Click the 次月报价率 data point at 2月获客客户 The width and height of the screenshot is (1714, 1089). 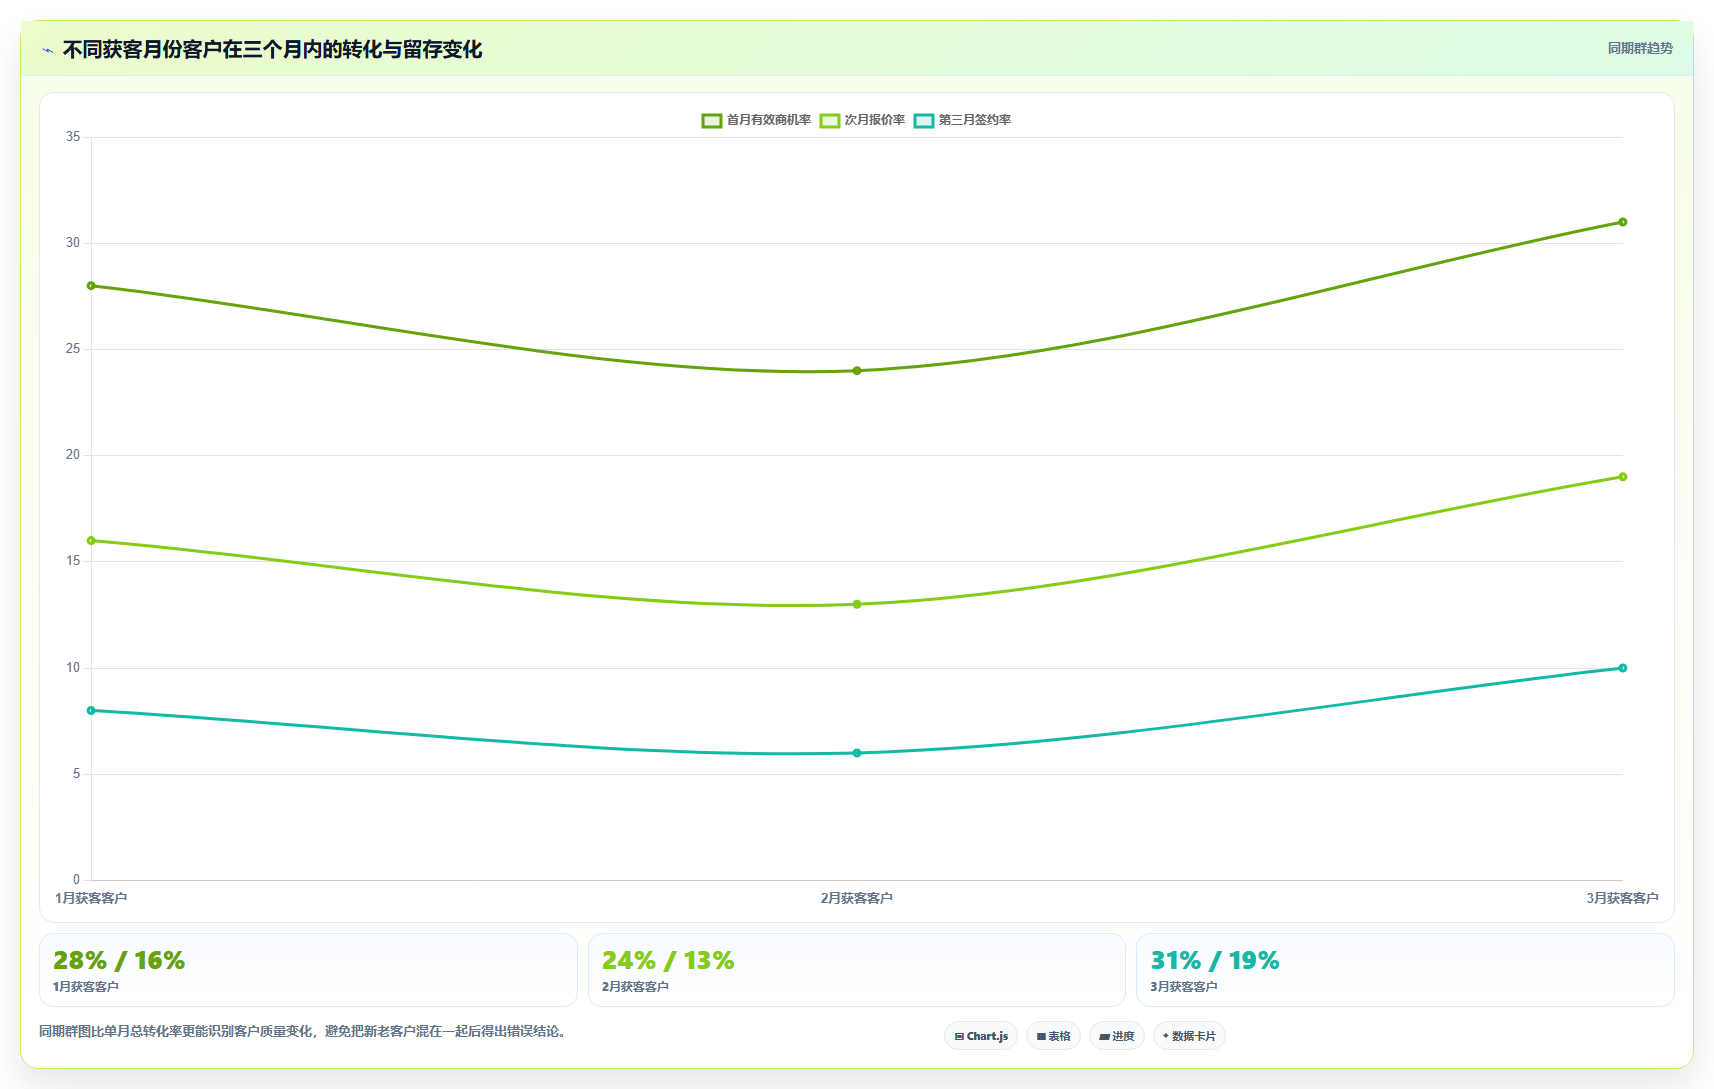coord(857,604)
